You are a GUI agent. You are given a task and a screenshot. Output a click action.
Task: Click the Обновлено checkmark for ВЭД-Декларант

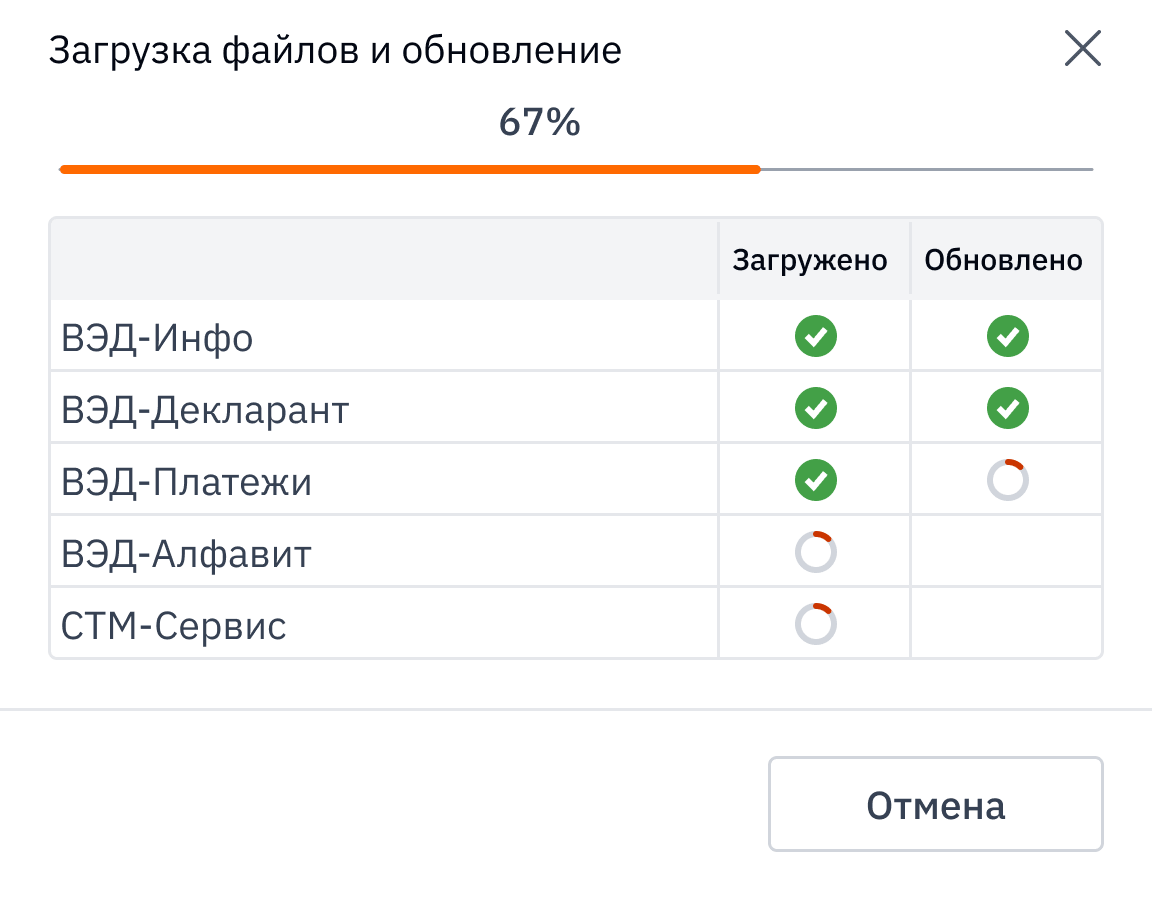pyautogui.click(x=1007, y=408)
